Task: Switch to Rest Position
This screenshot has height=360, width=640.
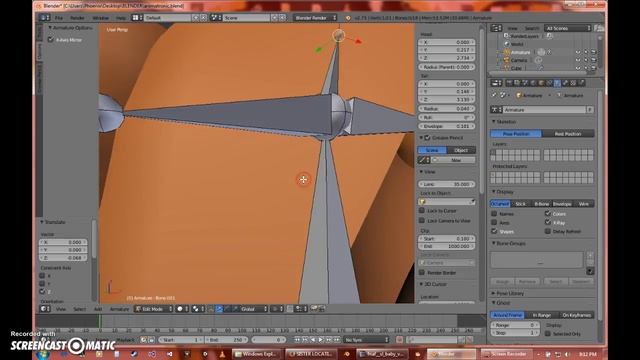Action: (568, 134)
